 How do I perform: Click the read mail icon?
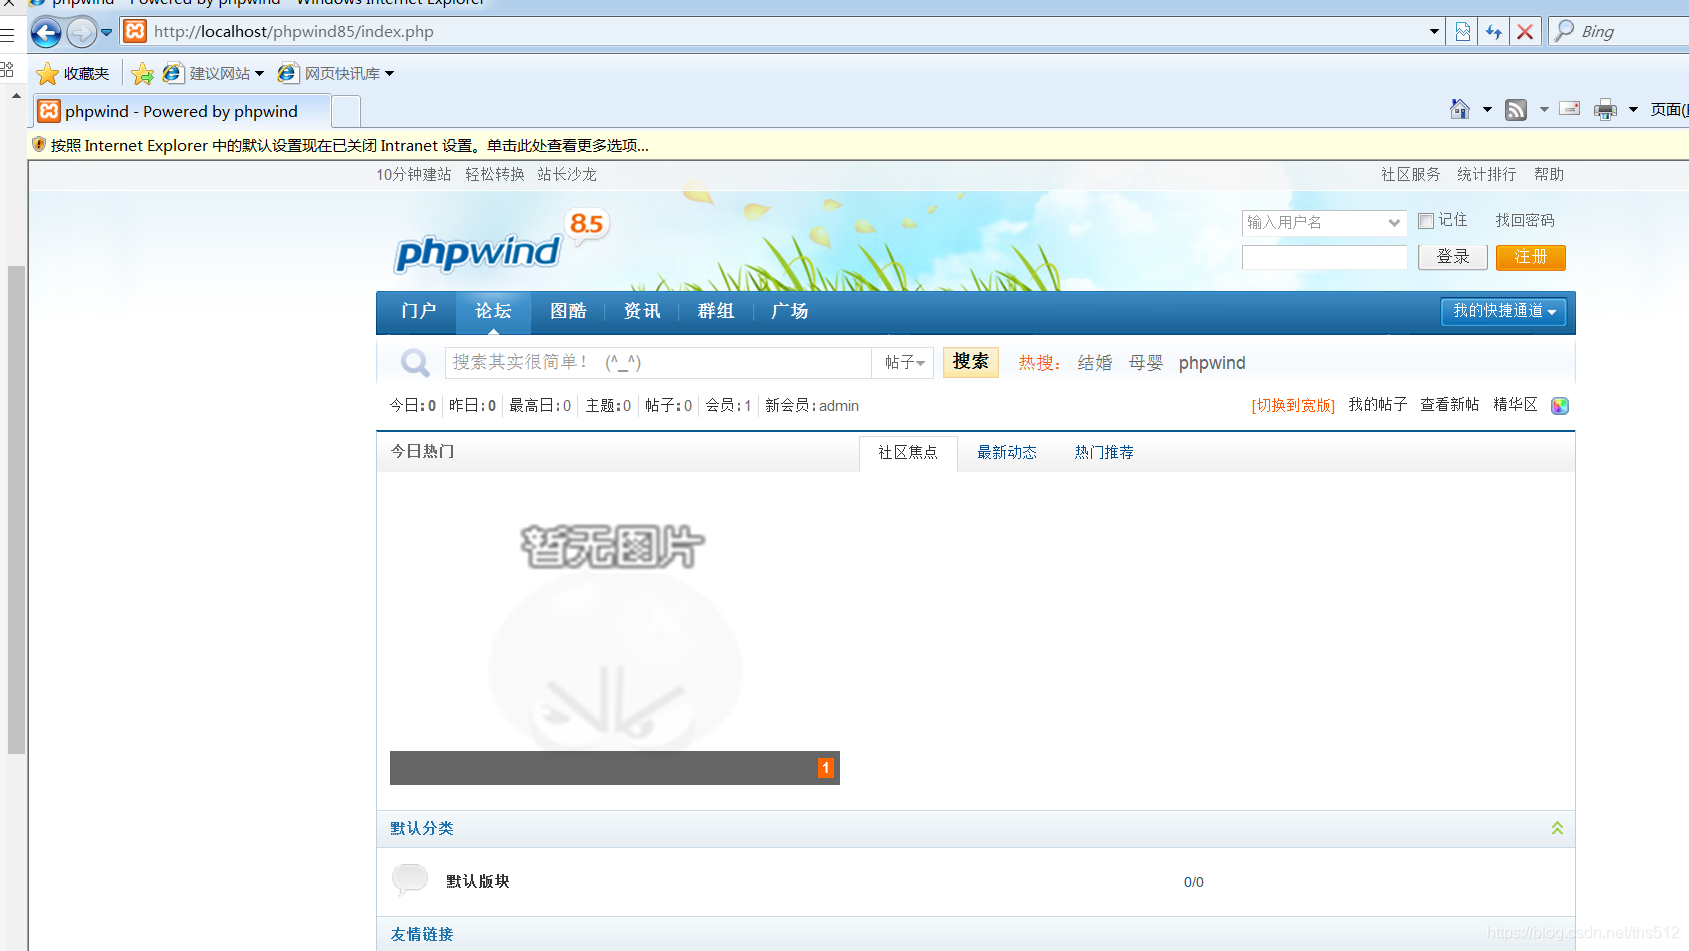pos(1570,109)
